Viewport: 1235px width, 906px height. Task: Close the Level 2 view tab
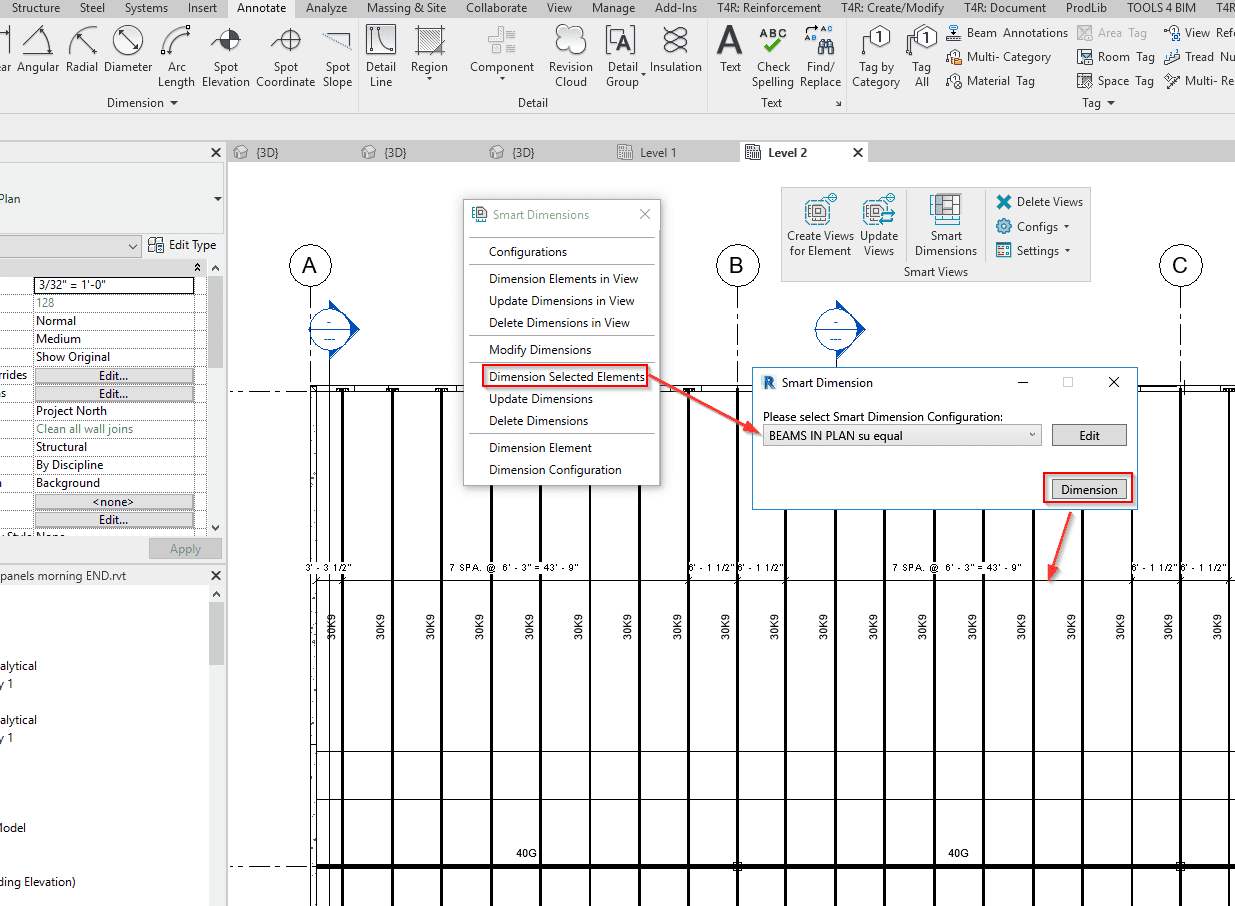[858, 153]
